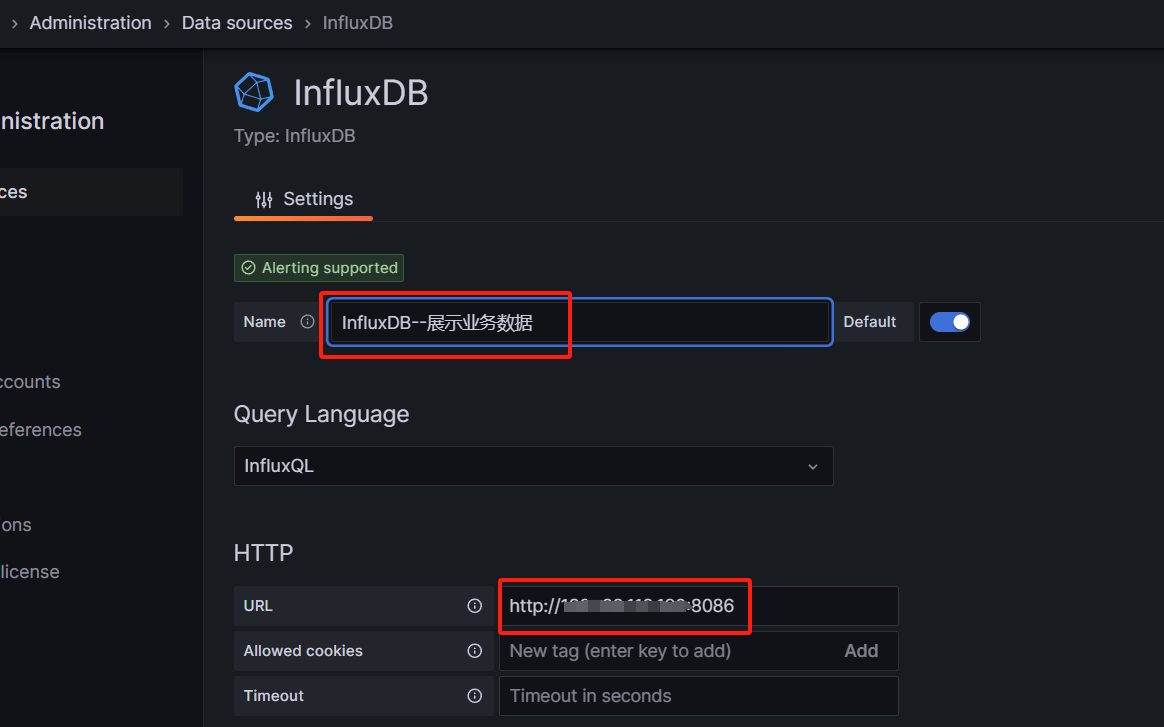Image resolution: width=1164 pixels, height=727 pixels.
Task: Click the Allowed cookies info icon
Action: pyautogui.click(x=474, y=651)
